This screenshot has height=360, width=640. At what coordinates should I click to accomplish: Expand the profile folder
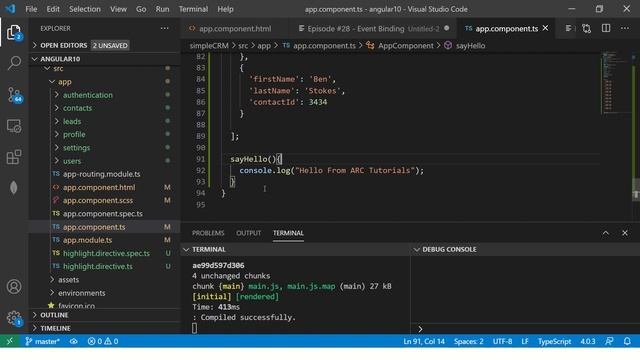tap(104, 134)
